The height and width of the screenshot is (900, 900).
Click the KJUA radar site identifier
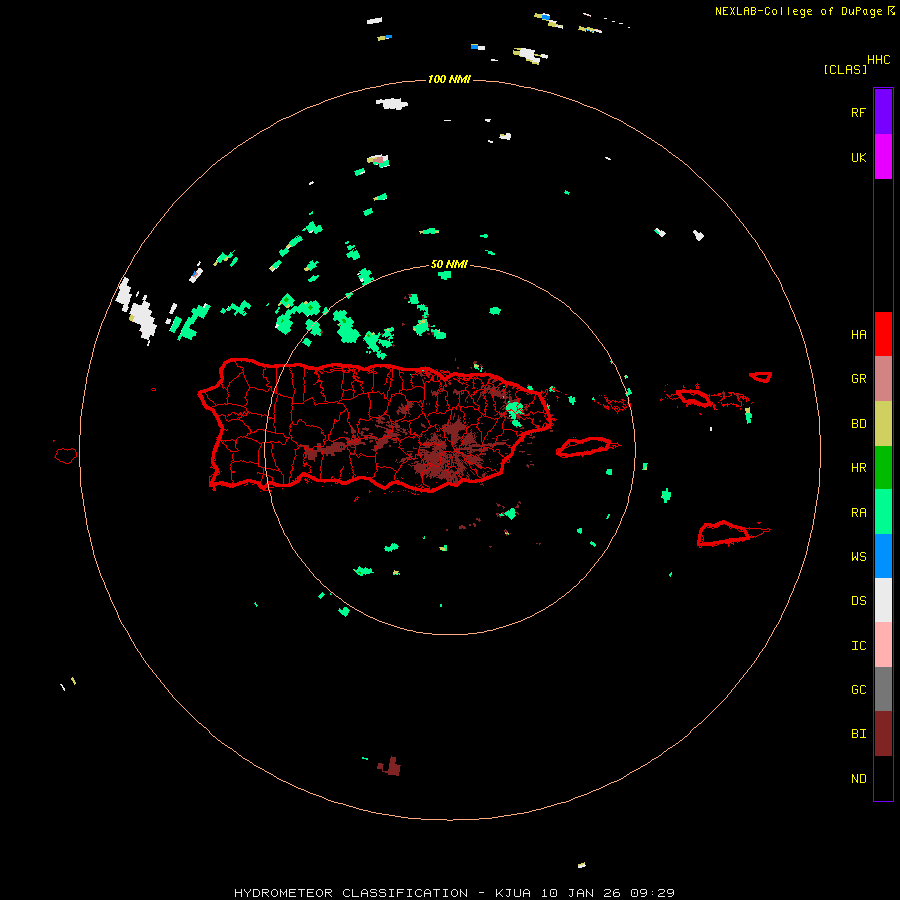514,893
